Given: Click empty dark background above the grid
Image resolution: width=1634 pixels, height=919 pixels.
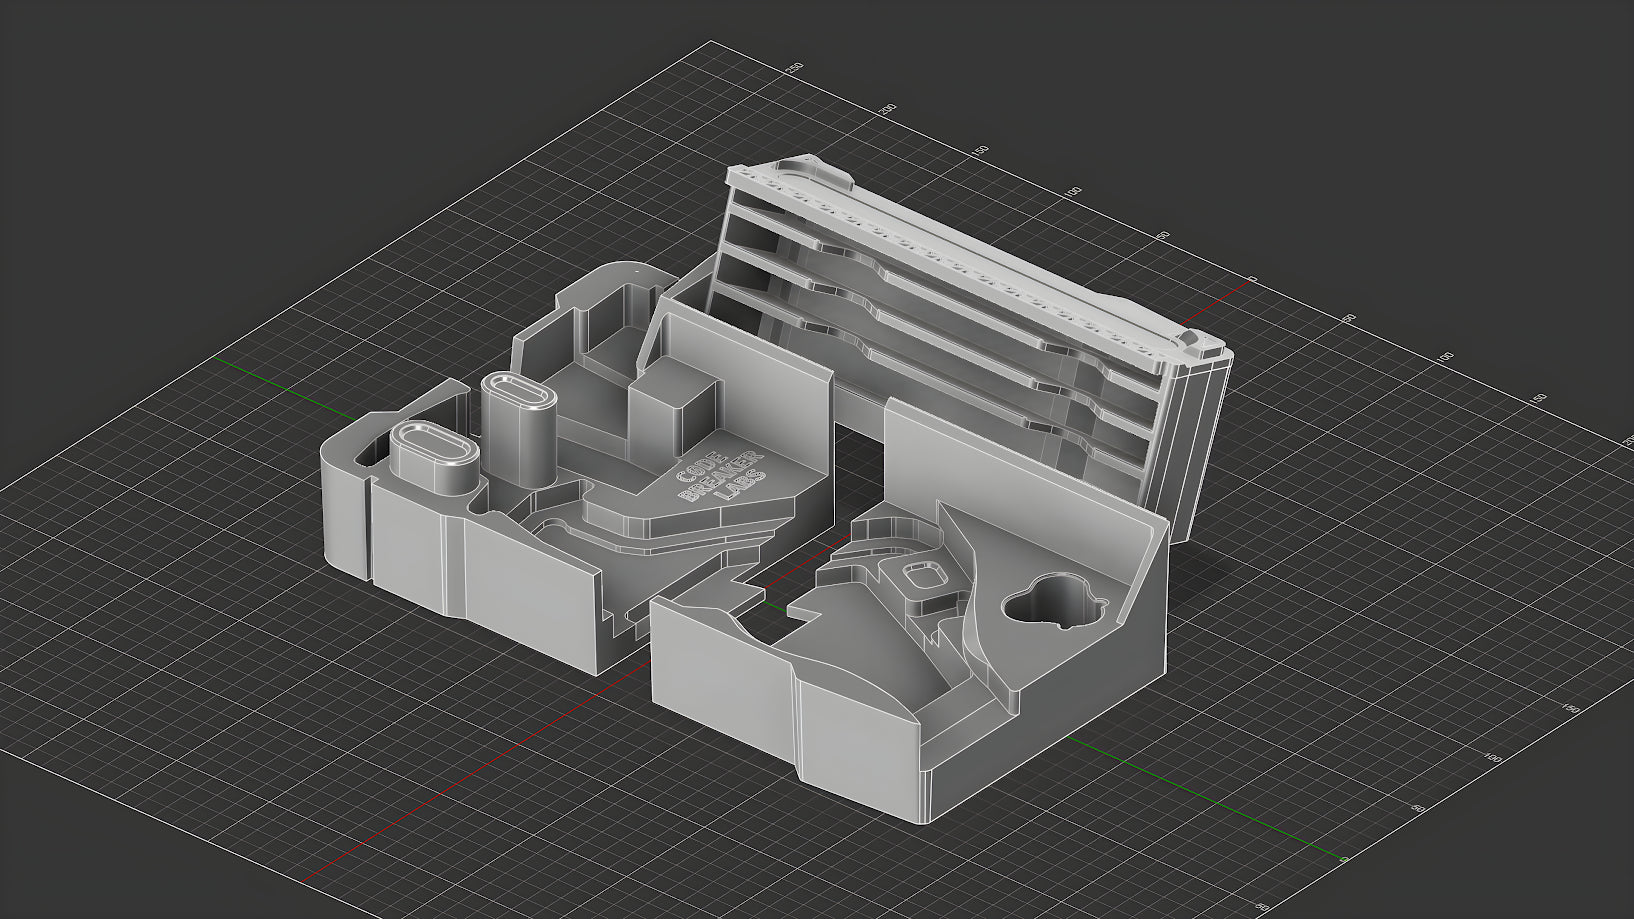Looking at the screenshot, I should (300, 100).
